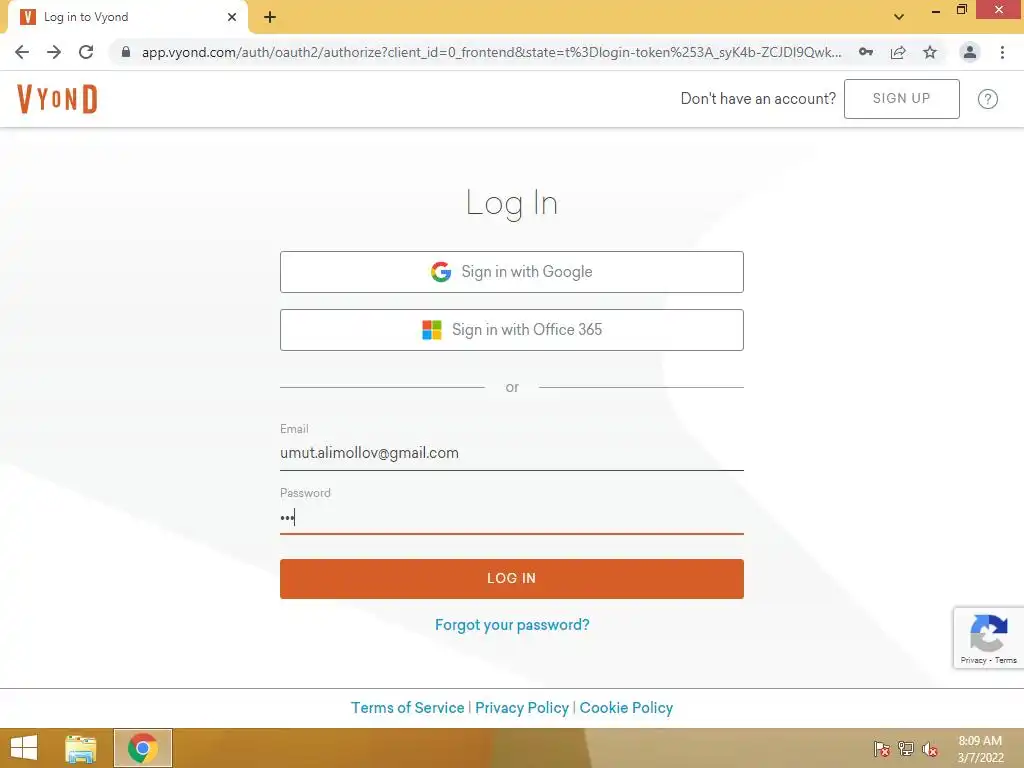View site lock security info
This screenshot has height=768, width=1024.
126,52
